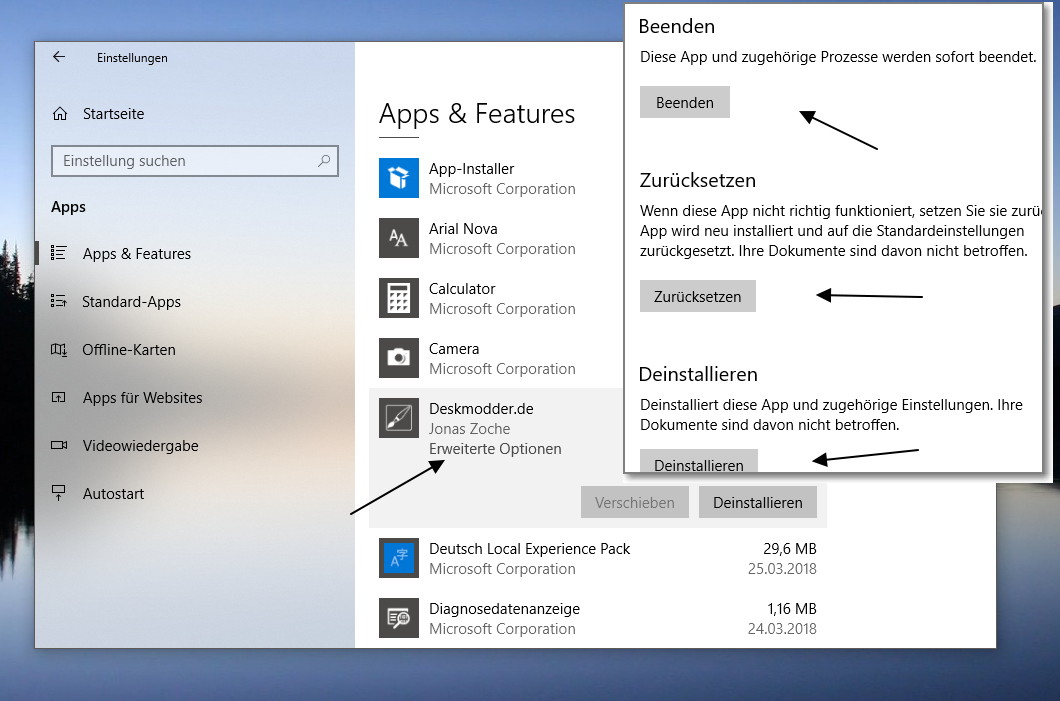The height and width of the screenshot is (701, 1060).
Task: Click the Calculator app icon
Action: pos(399,298)
